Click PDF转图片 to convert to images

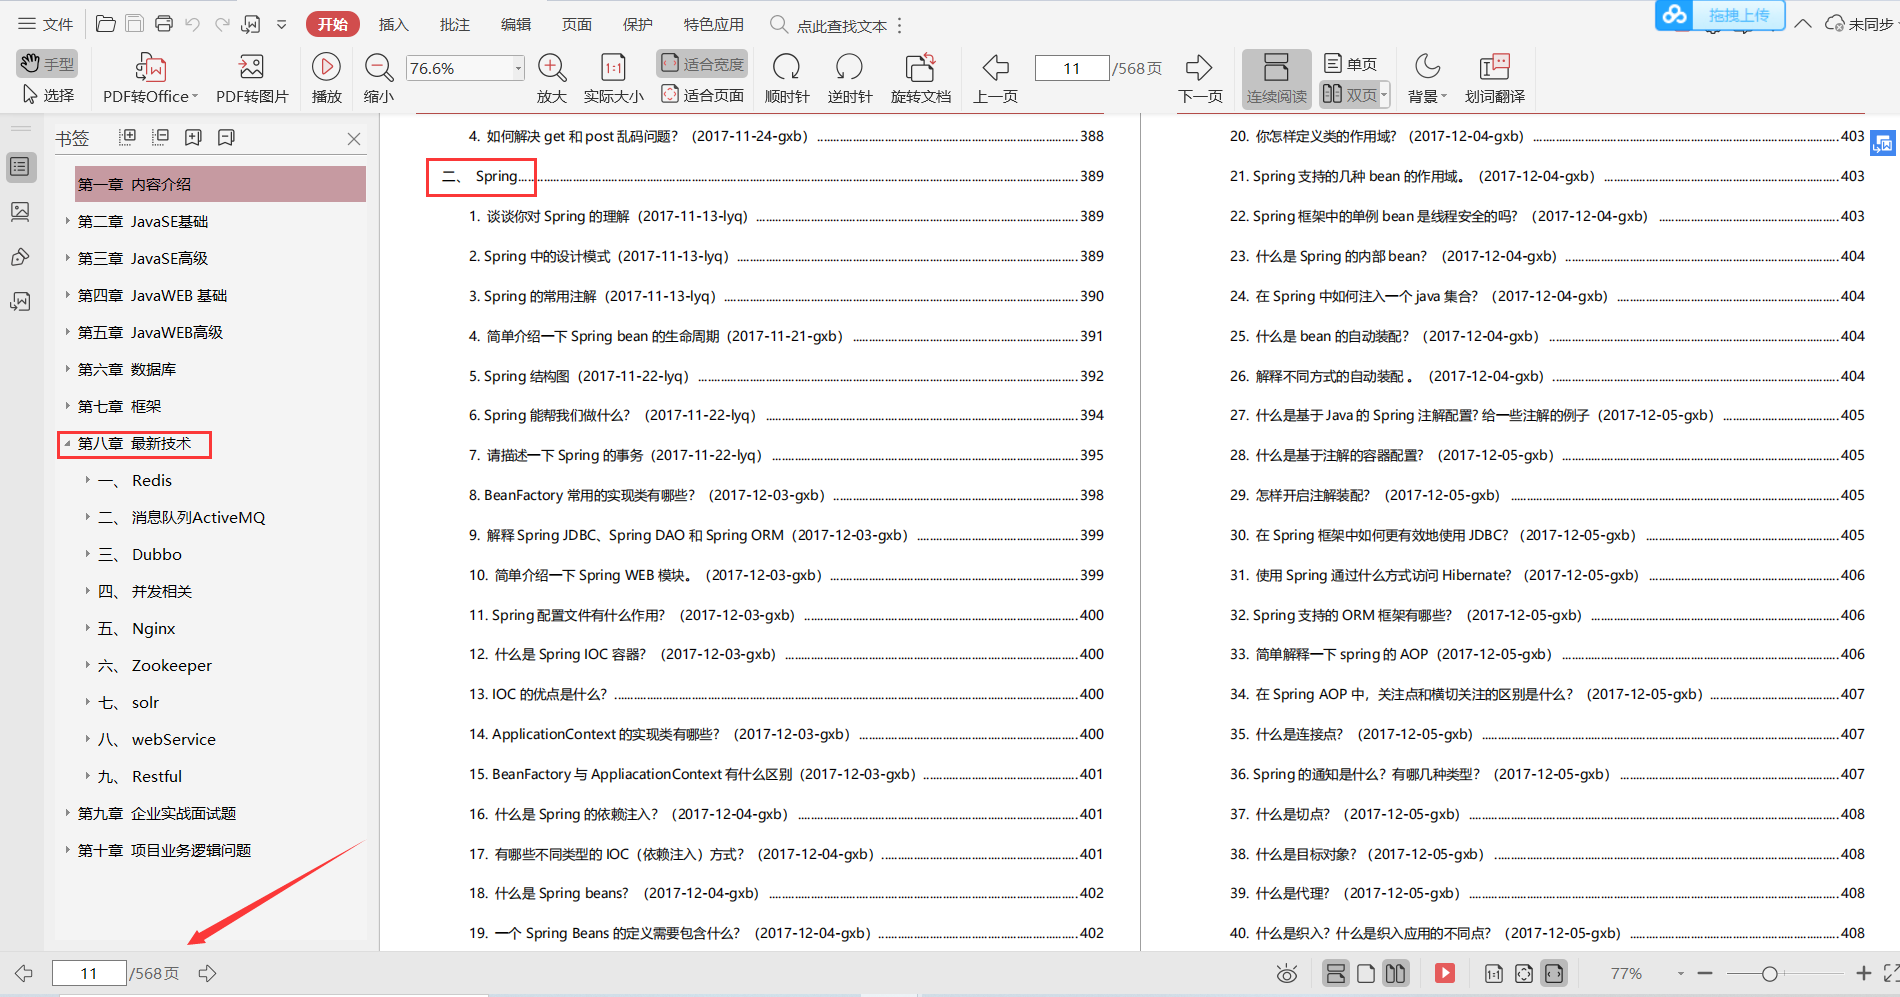coord(252,79)
